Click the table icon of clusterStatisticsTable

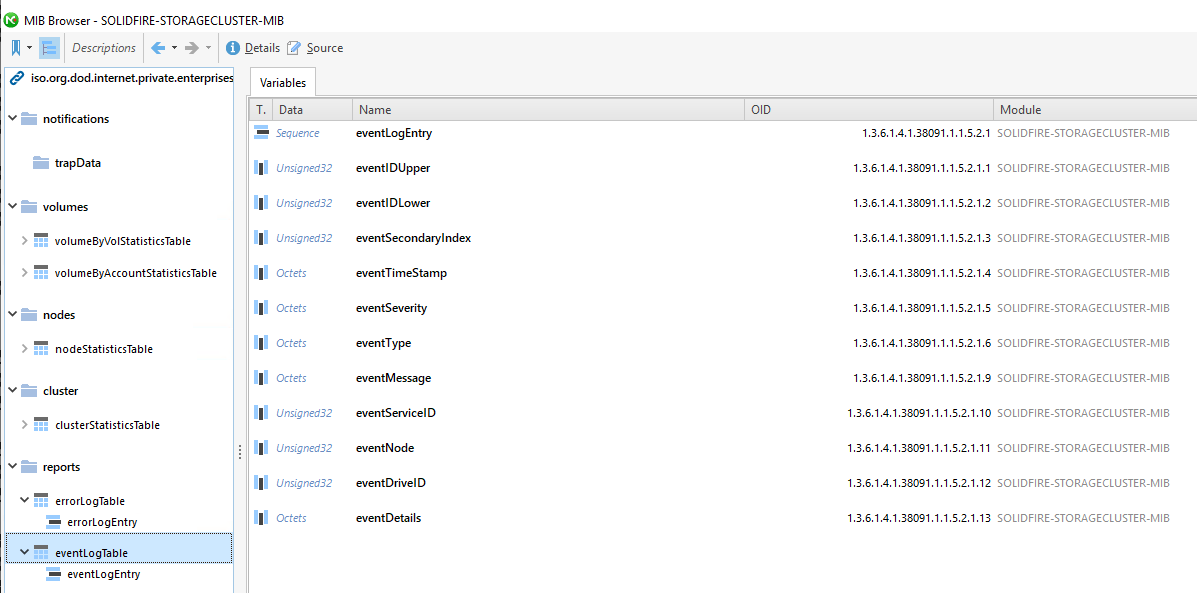click(x=41, y=425)
